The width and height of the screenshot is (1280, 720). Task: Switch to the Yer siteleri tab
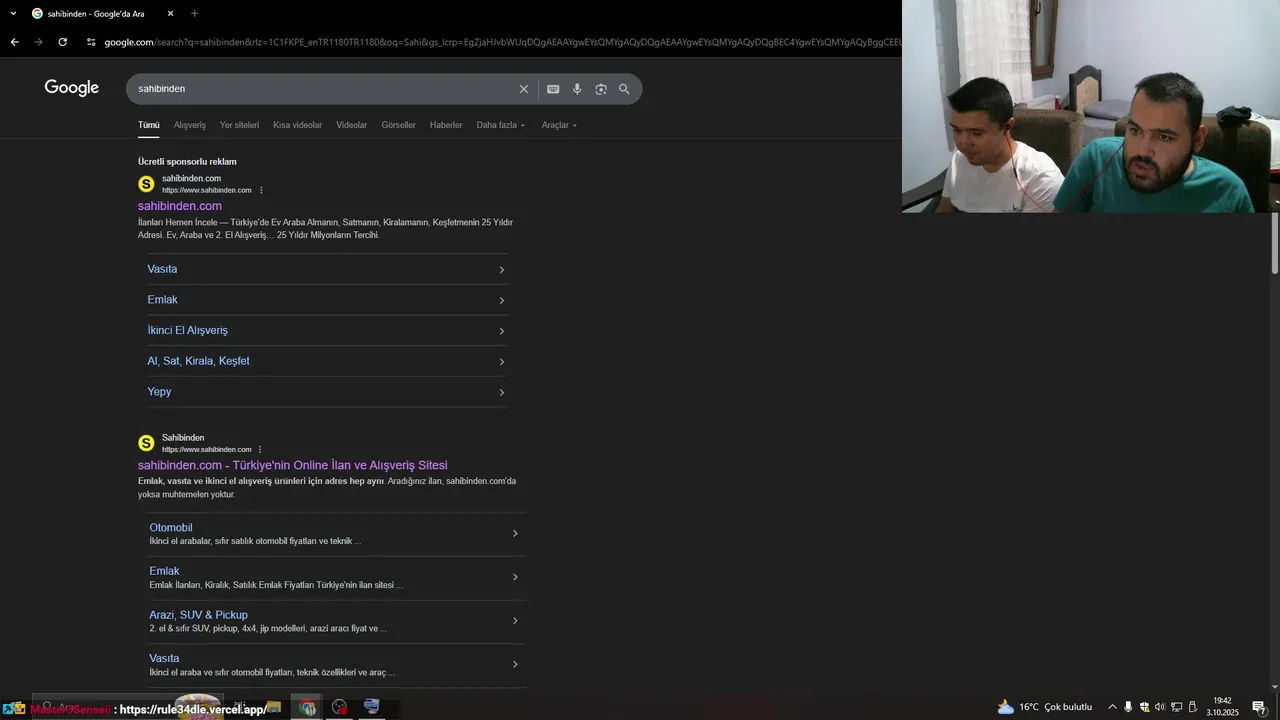pos(239,125)
